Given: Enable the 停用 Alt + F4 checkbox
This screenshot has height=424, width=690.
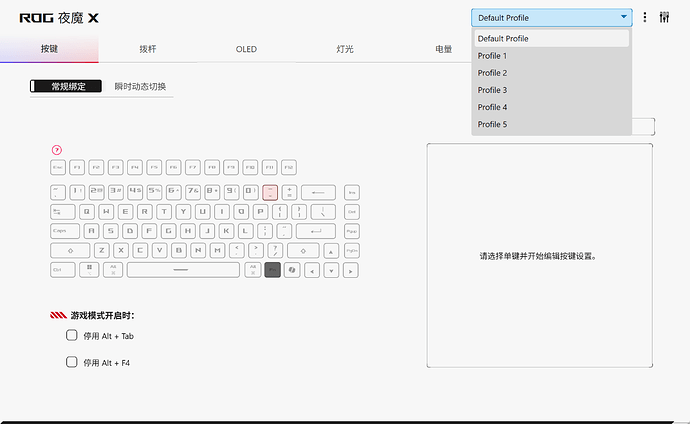Looking at the screenshot, I should point(72,362).
